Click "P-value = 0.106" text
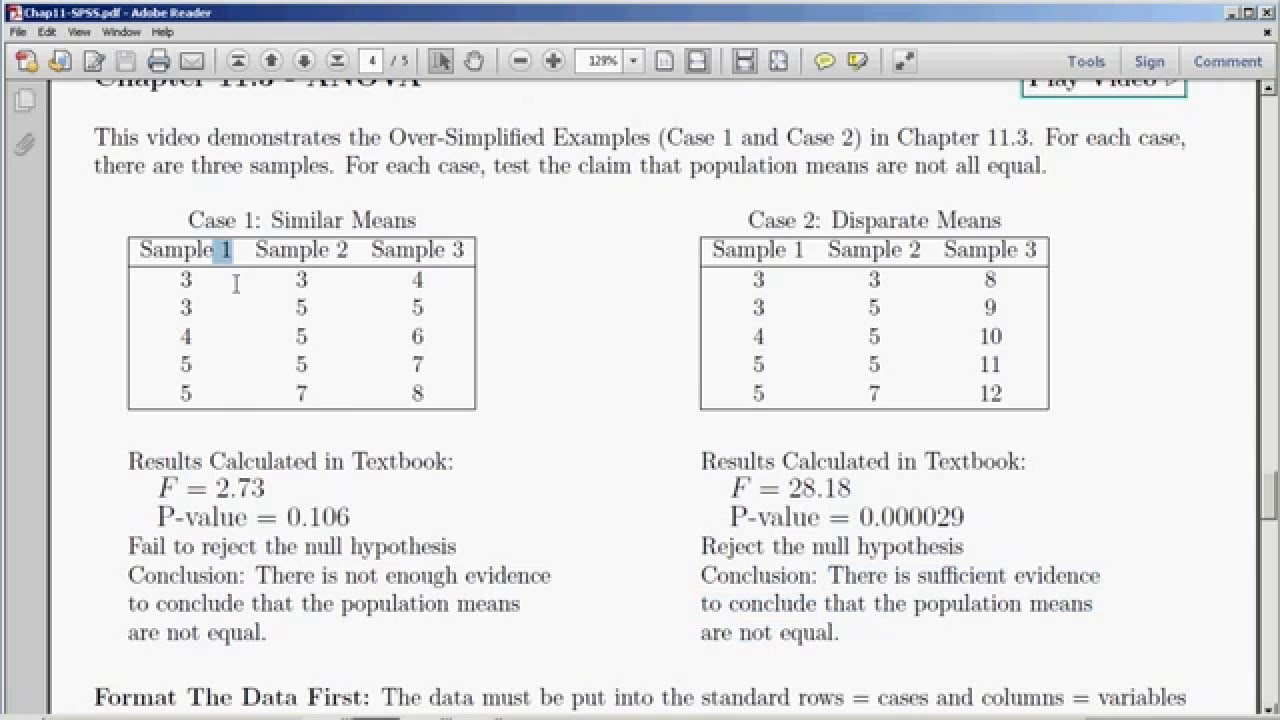Viewport: 1280px width, 720px height. tap(254, 517)
